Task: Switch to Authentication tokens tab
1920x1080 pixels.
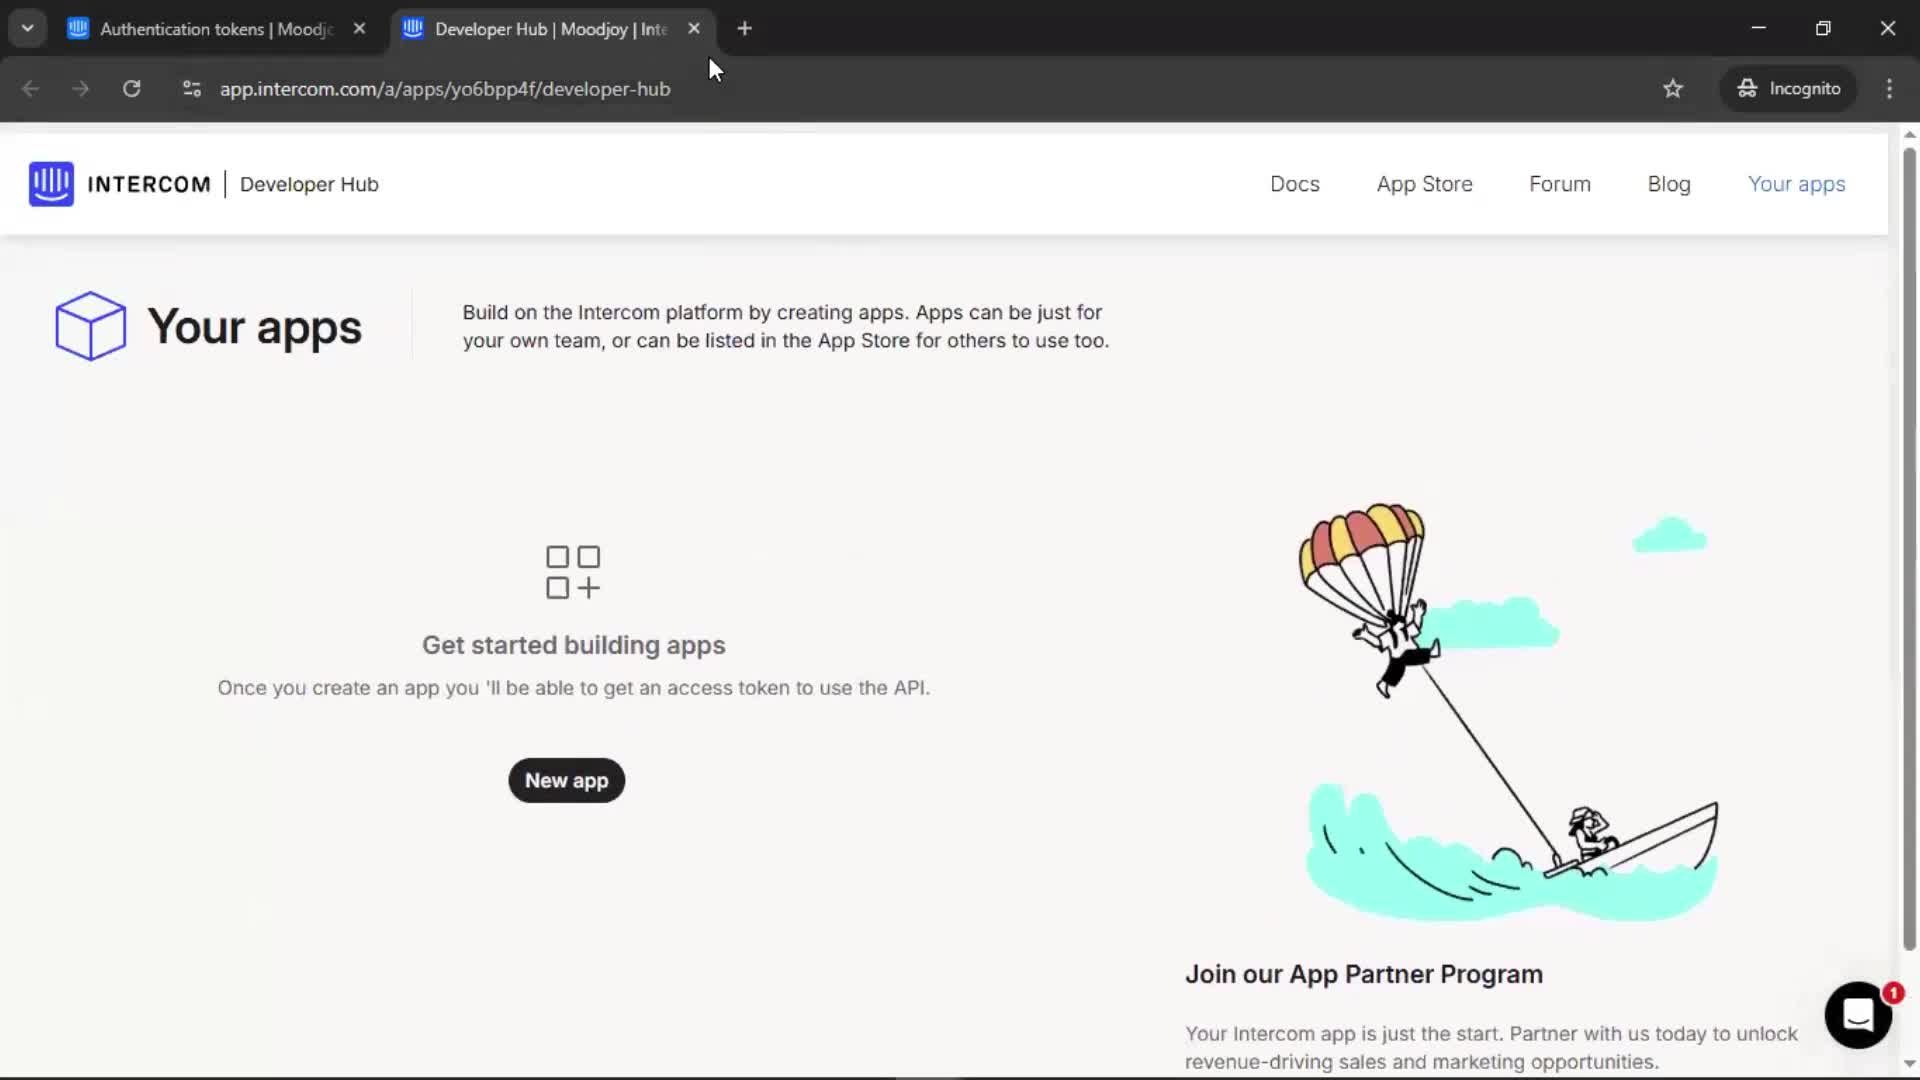Action: pyautogui.click(x=218, y=29)
